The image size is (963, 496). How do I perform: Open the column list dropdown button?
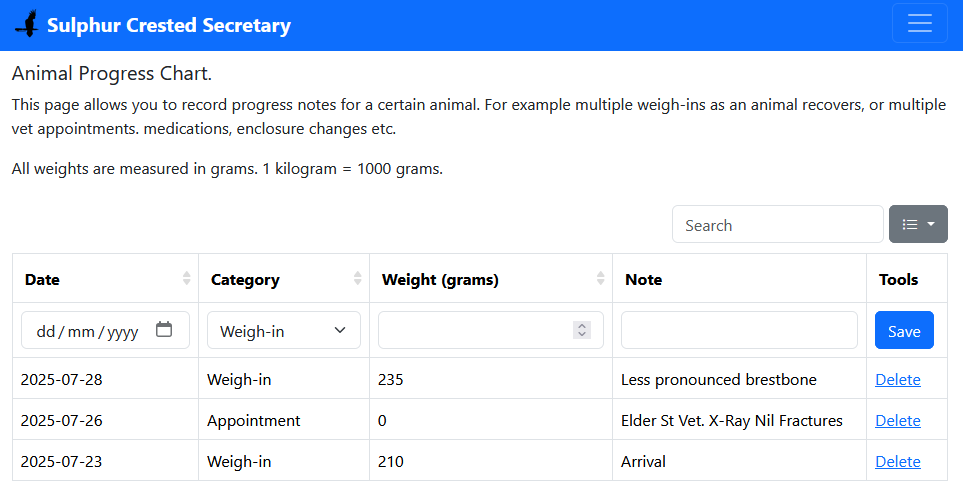918,224
